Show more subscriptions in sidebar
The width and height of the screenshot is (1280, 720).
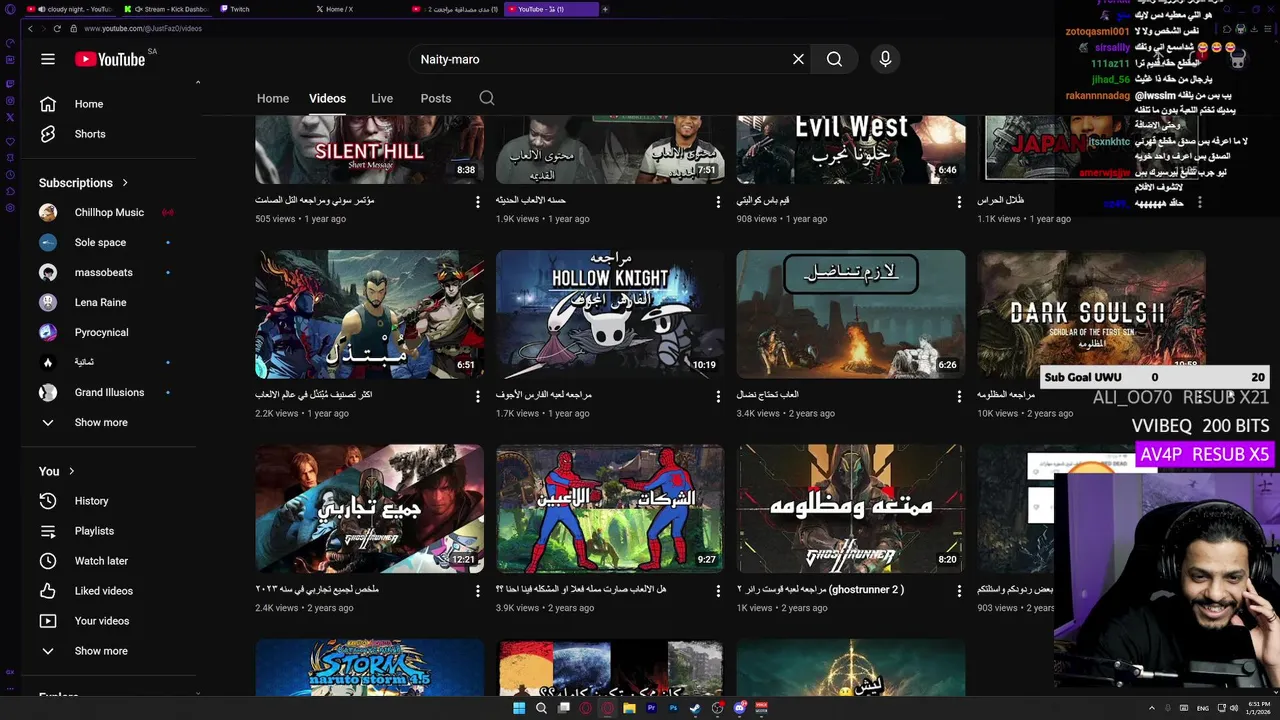pyautogui.click(x=110, y=422)
